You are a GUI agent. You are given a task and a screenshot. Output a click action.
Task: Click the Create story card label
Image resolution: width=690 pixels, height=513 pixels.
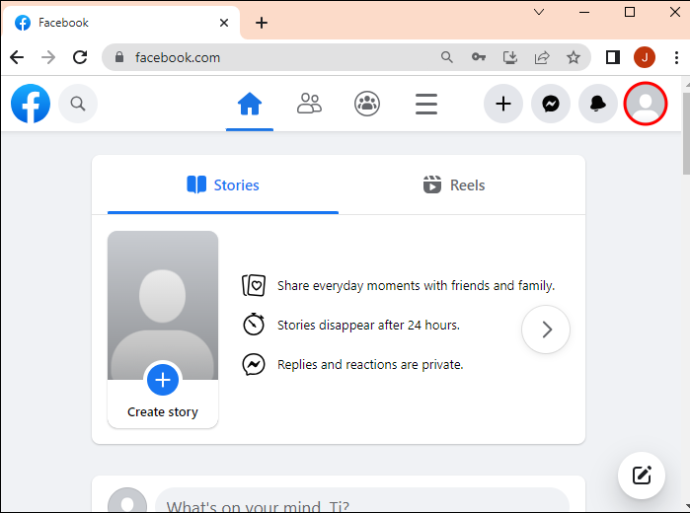tap(163, 412)
